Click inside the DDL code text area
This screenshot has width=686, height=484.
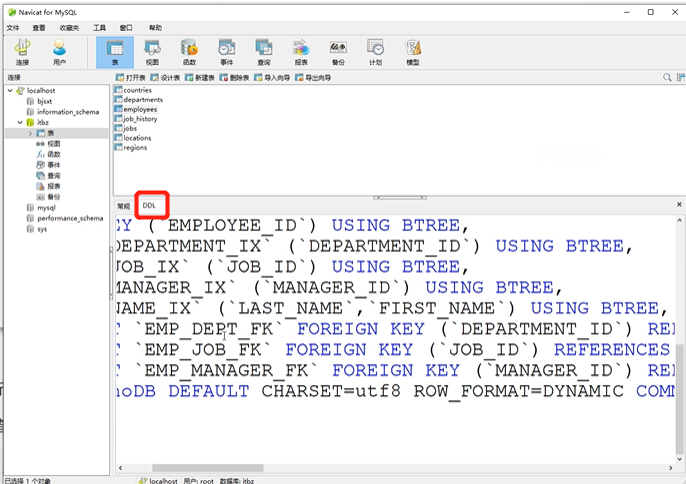click(396, 339)
